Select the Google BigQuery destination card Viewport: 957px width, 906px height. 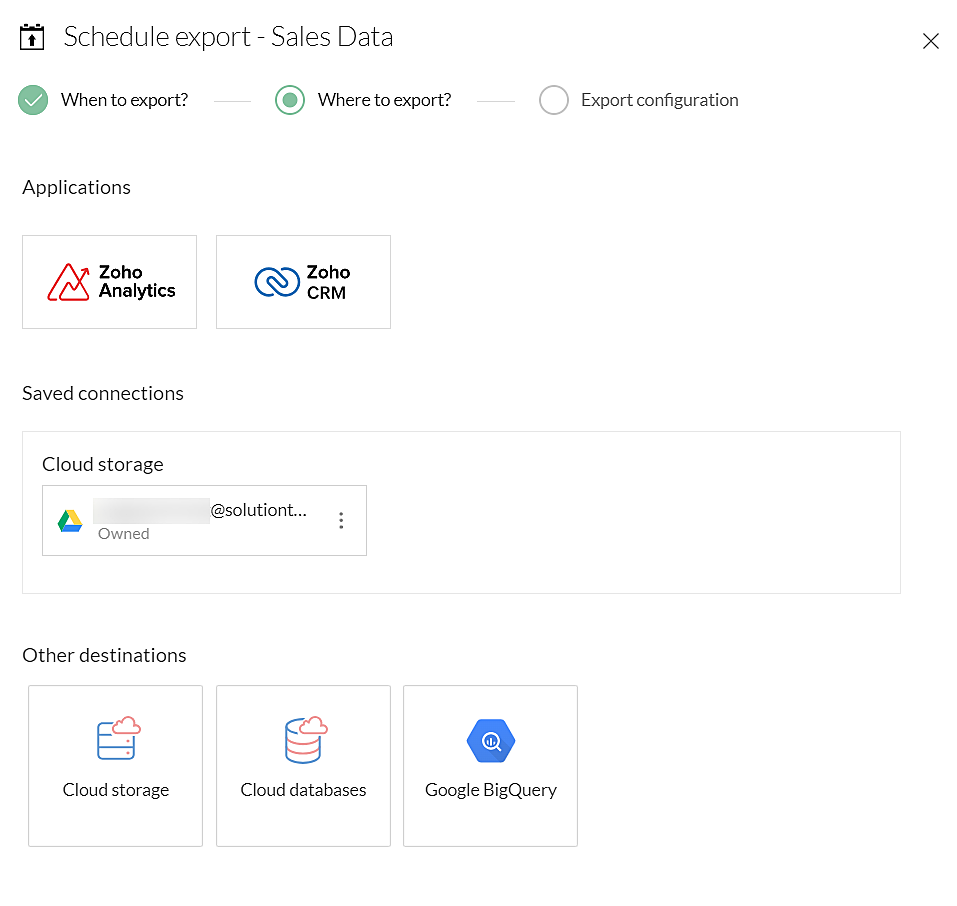coord(491,766)
